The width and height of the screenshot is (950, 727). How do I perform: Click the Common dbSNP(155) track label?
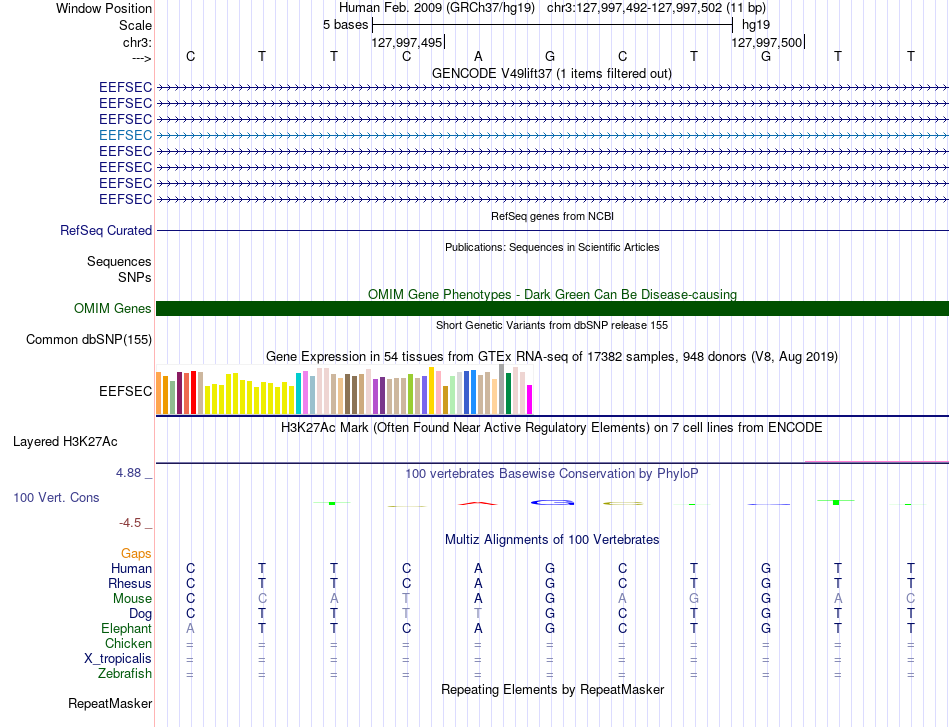coord(89,339)
